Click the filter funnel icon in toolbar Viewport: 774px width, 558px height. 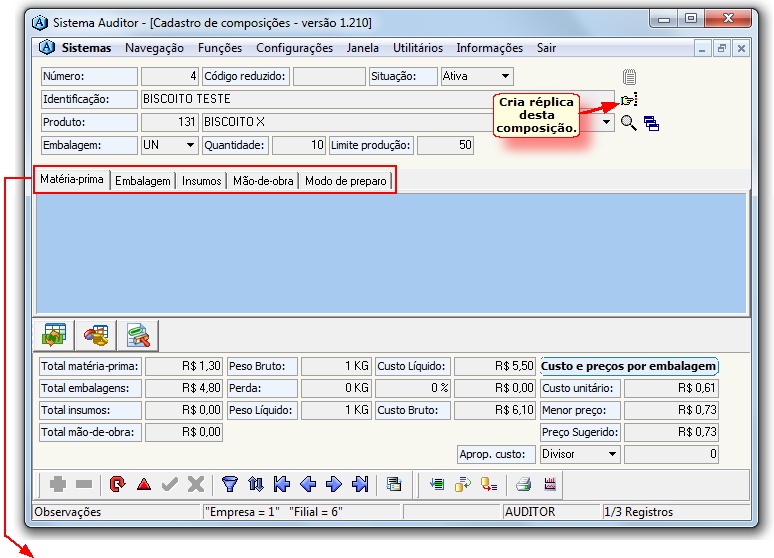[x=229, y=484]
